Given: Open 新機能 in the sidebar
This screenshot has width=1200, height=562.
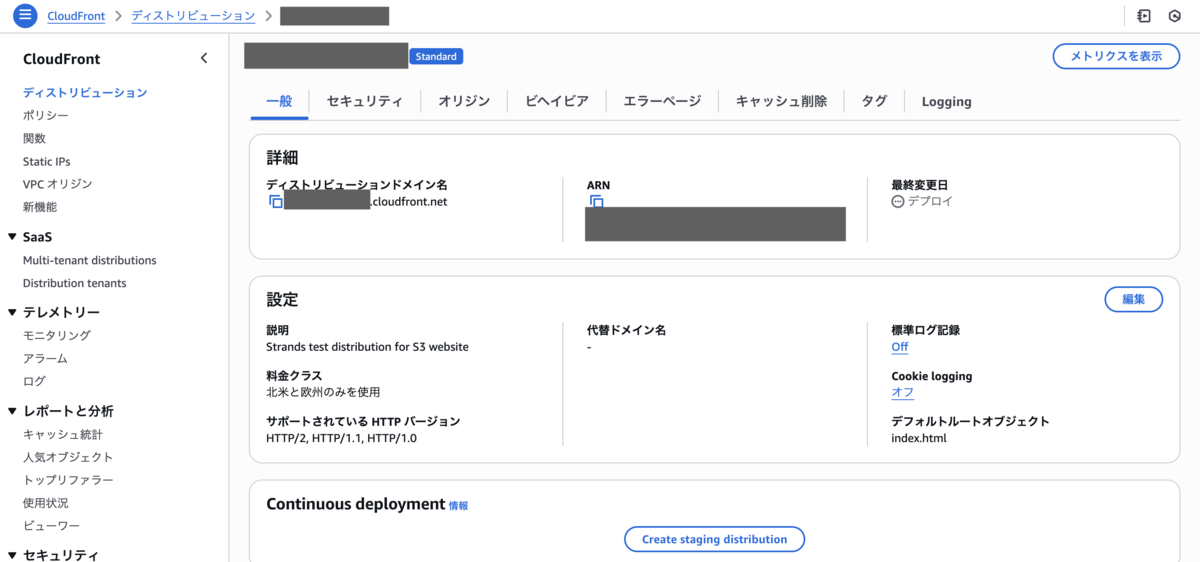Looking at the screenshot, I should tap(40, 207).
